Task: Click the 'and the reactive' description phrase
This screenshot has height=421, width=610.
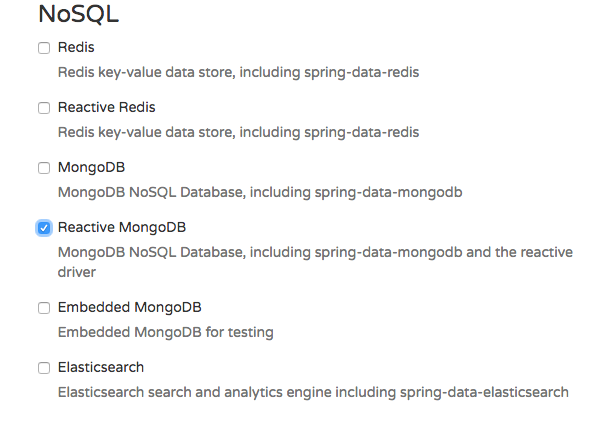Action: 519,252
